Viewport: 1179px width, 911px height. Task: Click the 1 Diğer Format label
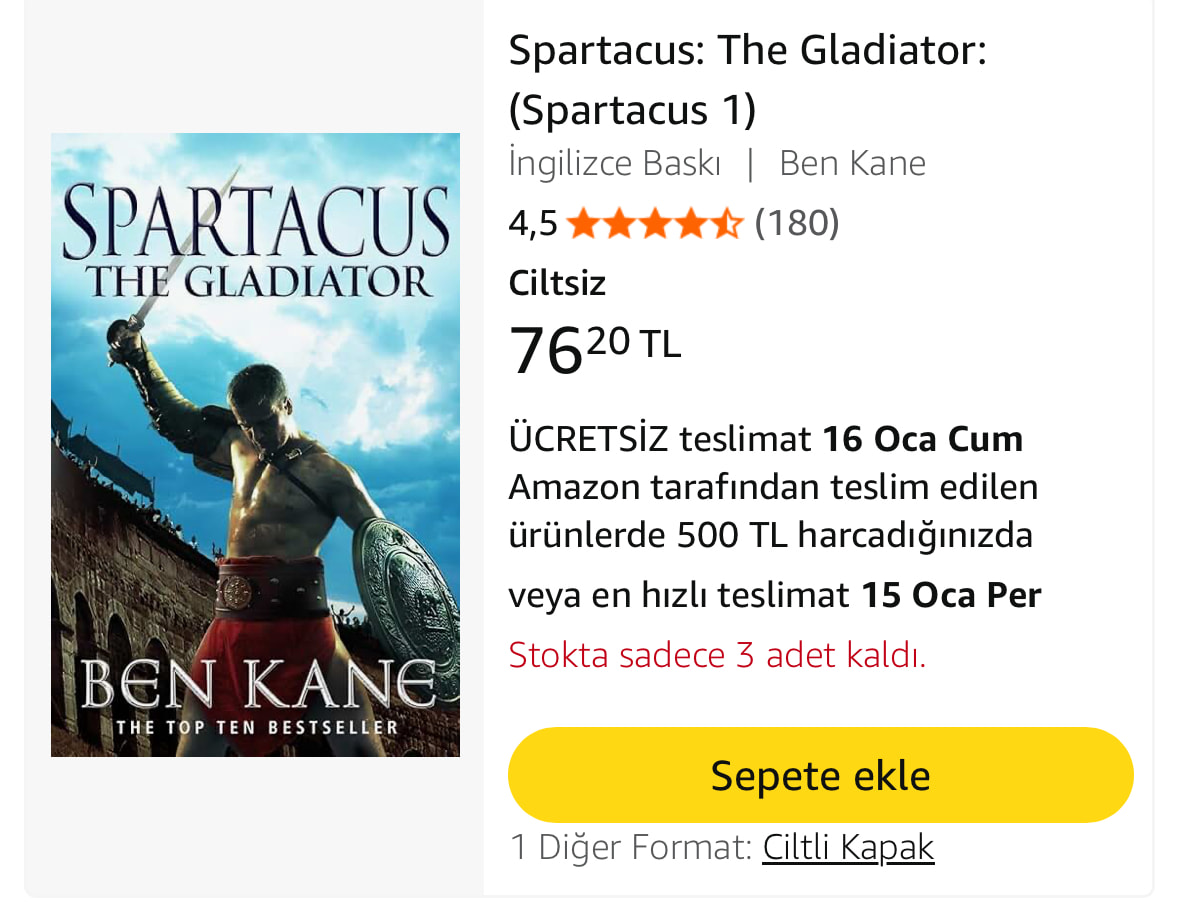(631, 847)
